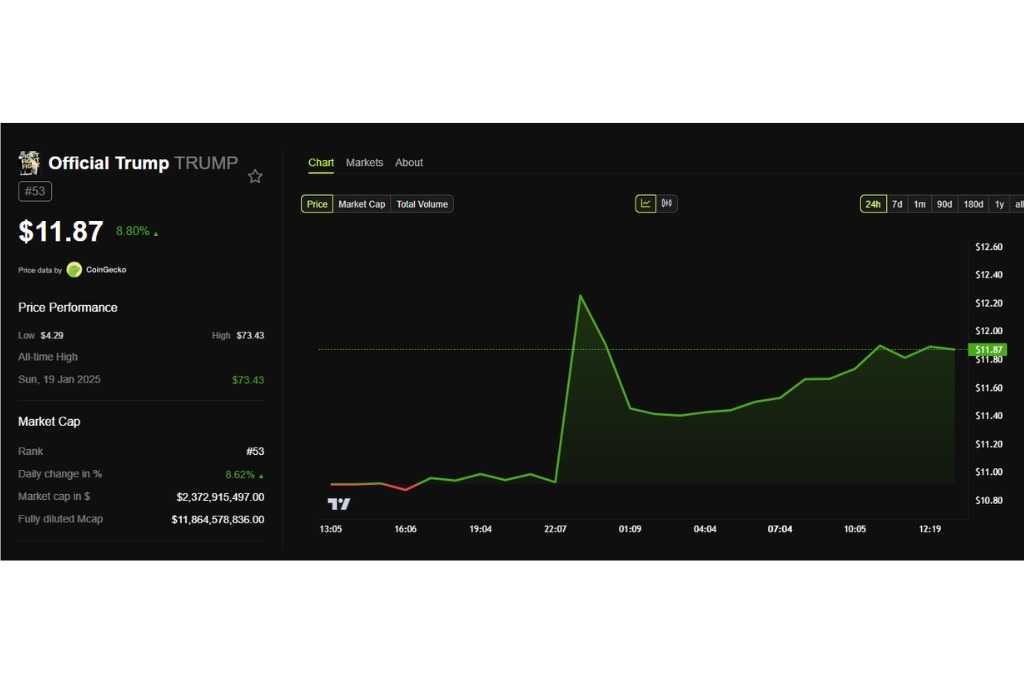Screen dimensions: 1024x683
Task: Set chart range to 90d
Action: point(944,204)
